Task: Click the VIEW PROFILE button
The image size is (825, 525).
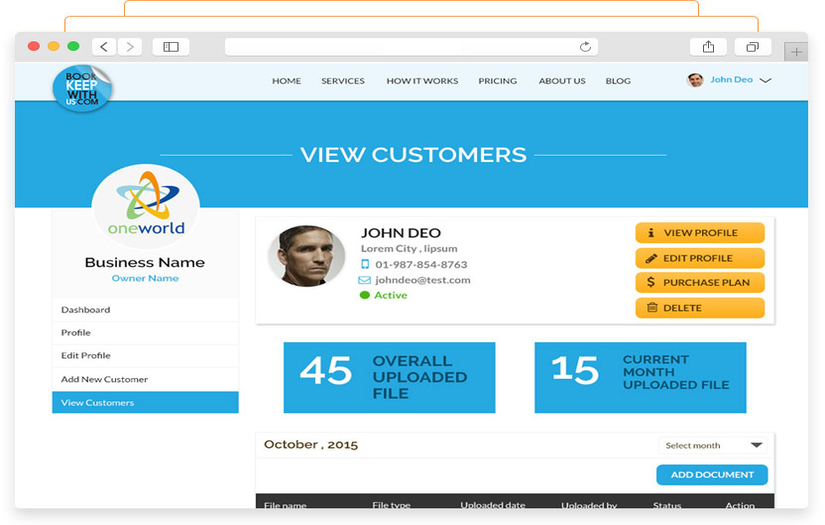Action: click(x=700, y=233)
